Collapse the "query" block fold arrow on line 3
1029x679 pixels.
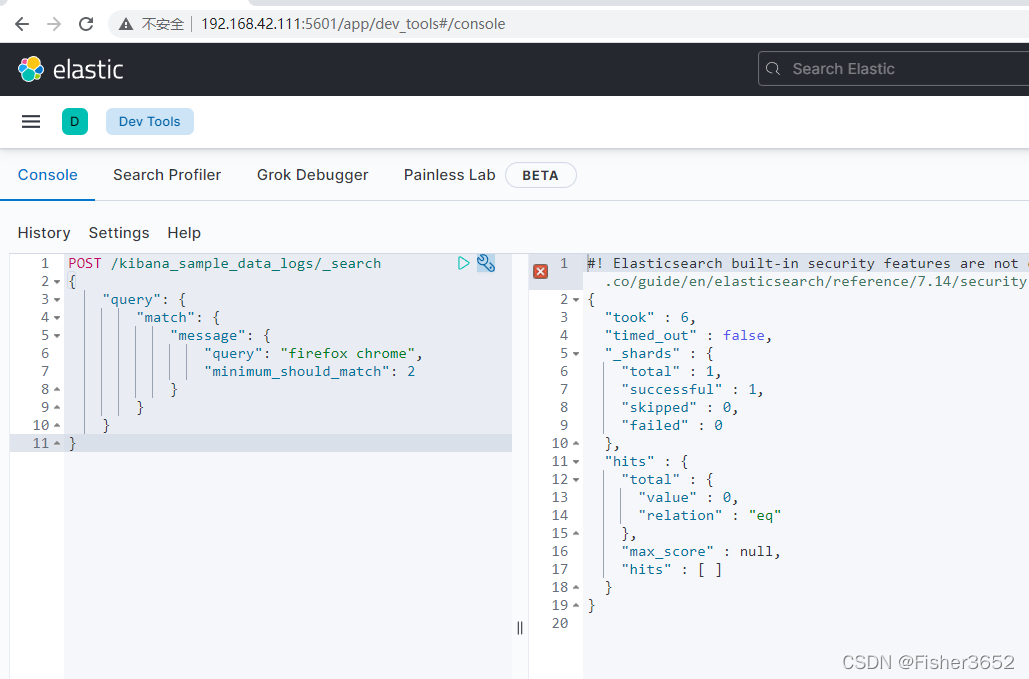tap(57, 300)
